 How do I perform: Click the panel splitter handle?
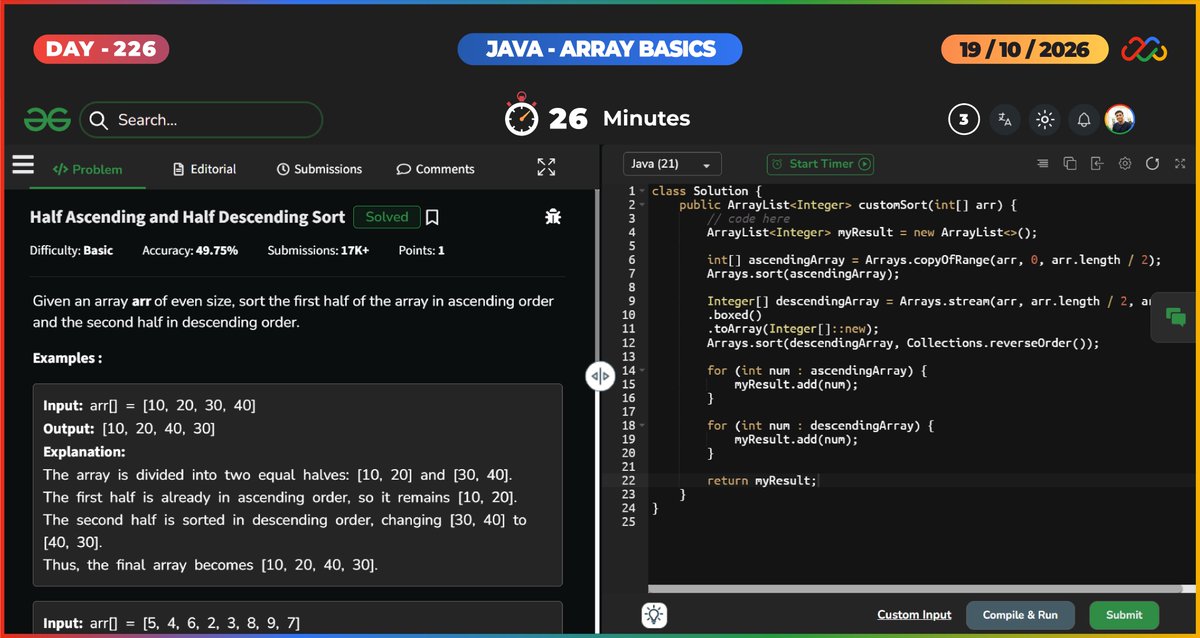(x=600, y=376)
